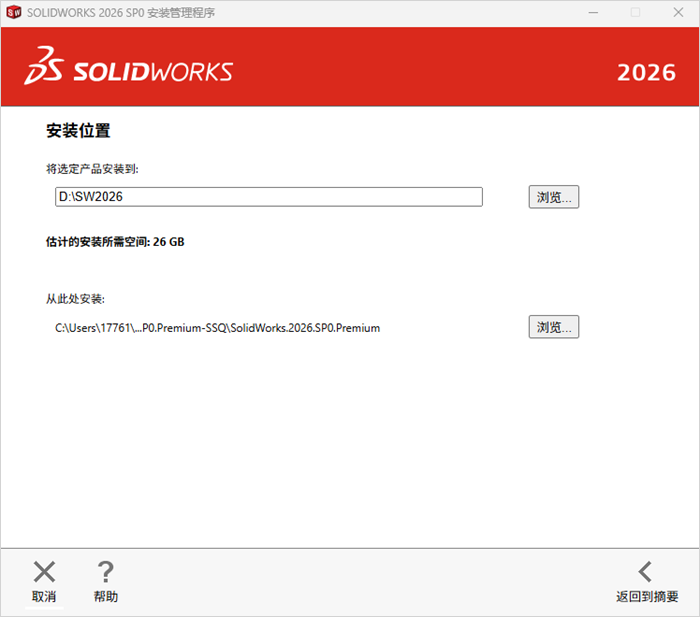Click the 帮助 label
The width and height of the screenshot is (700, 617).
click(106, 596)
